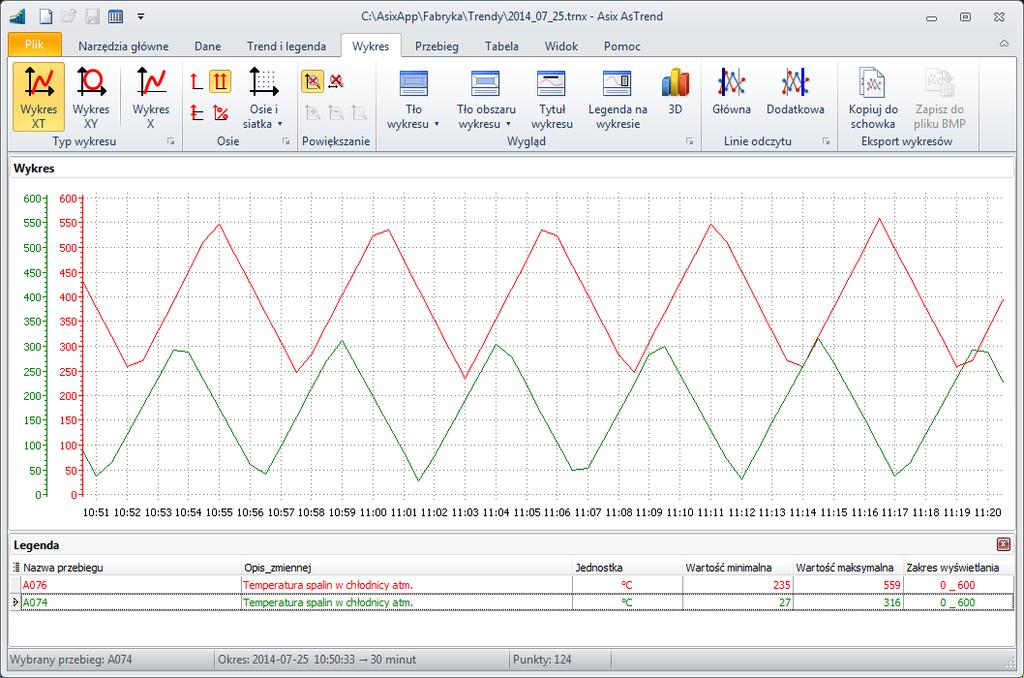Click the new document icon in quick access
The image size is (1024, 678).
(x=46, y=16)
